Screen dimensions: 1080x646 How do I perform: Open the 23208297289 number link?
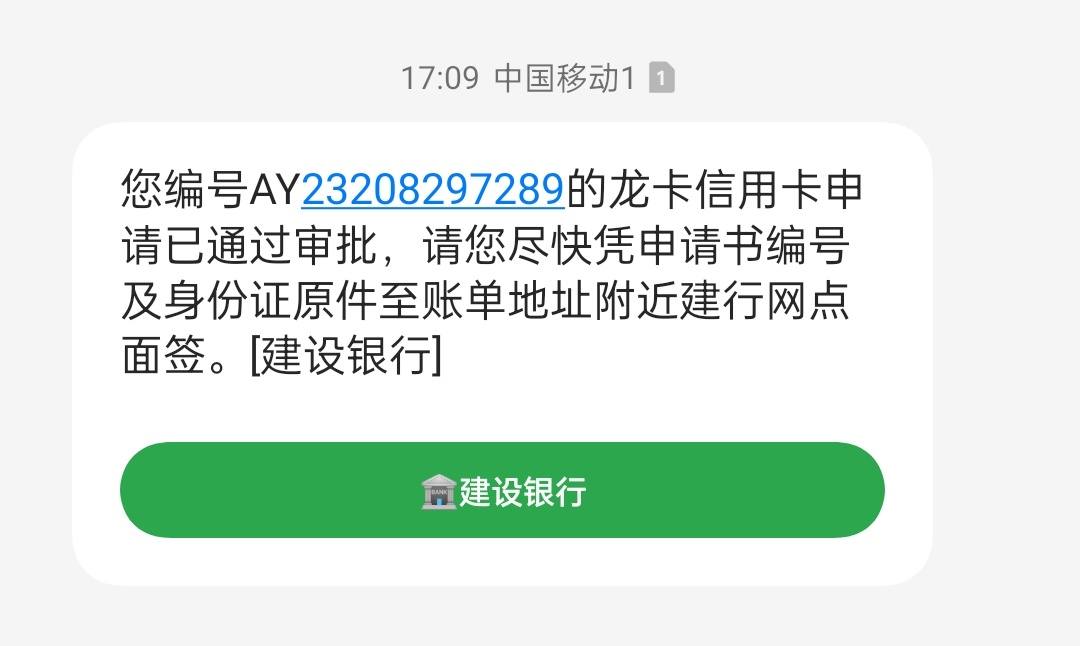coord(433,189)
